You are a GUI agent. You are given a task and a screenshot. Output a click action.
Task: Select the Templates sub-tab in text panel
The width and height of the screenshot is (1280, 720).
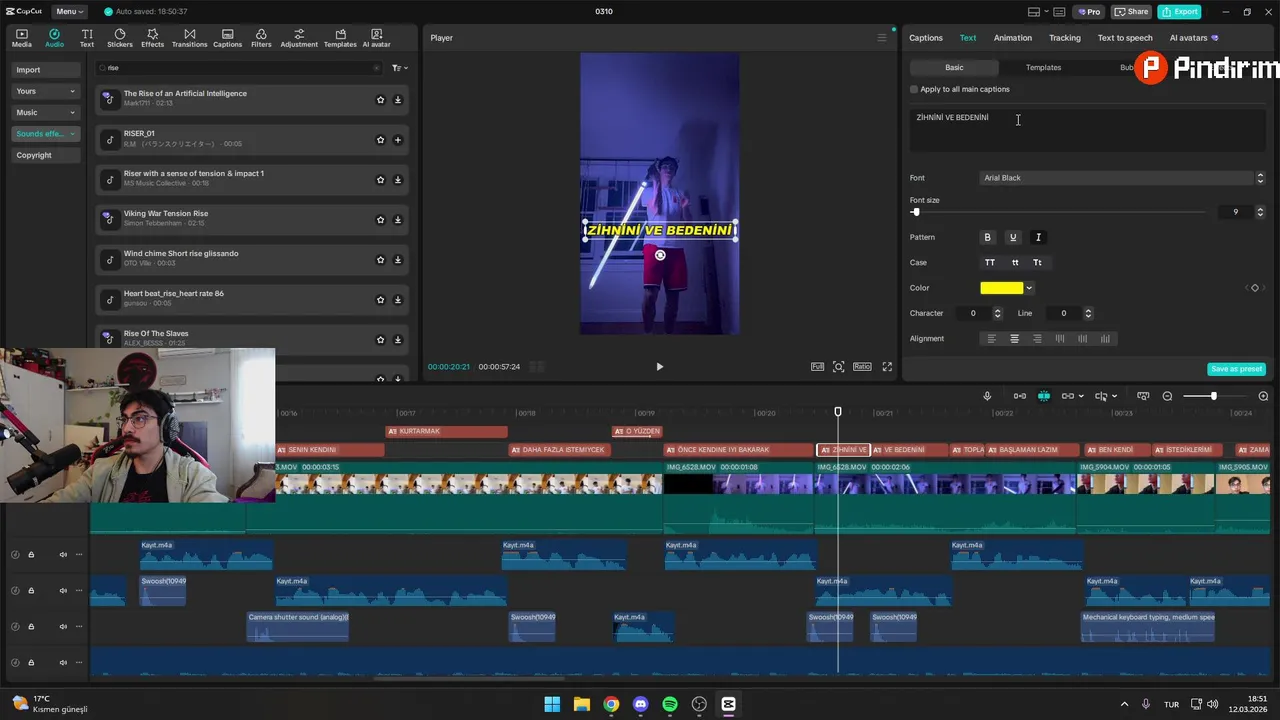click(1043, 67)
